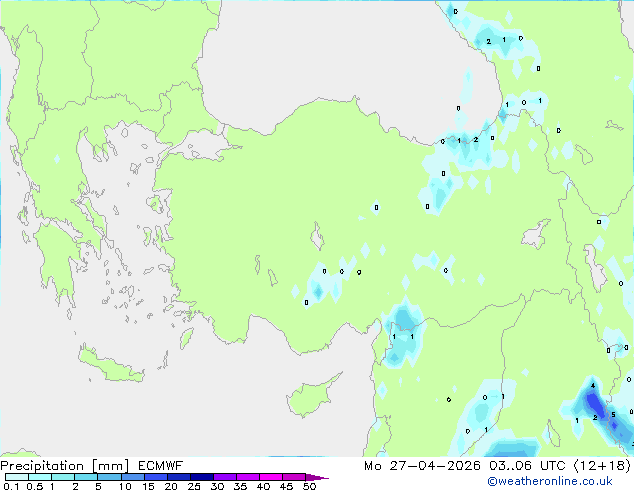Viewport: 634px width, 490px height.
Task: Click the legend value '0.5'
Action: pyautogui.click(x=35, y=486)
